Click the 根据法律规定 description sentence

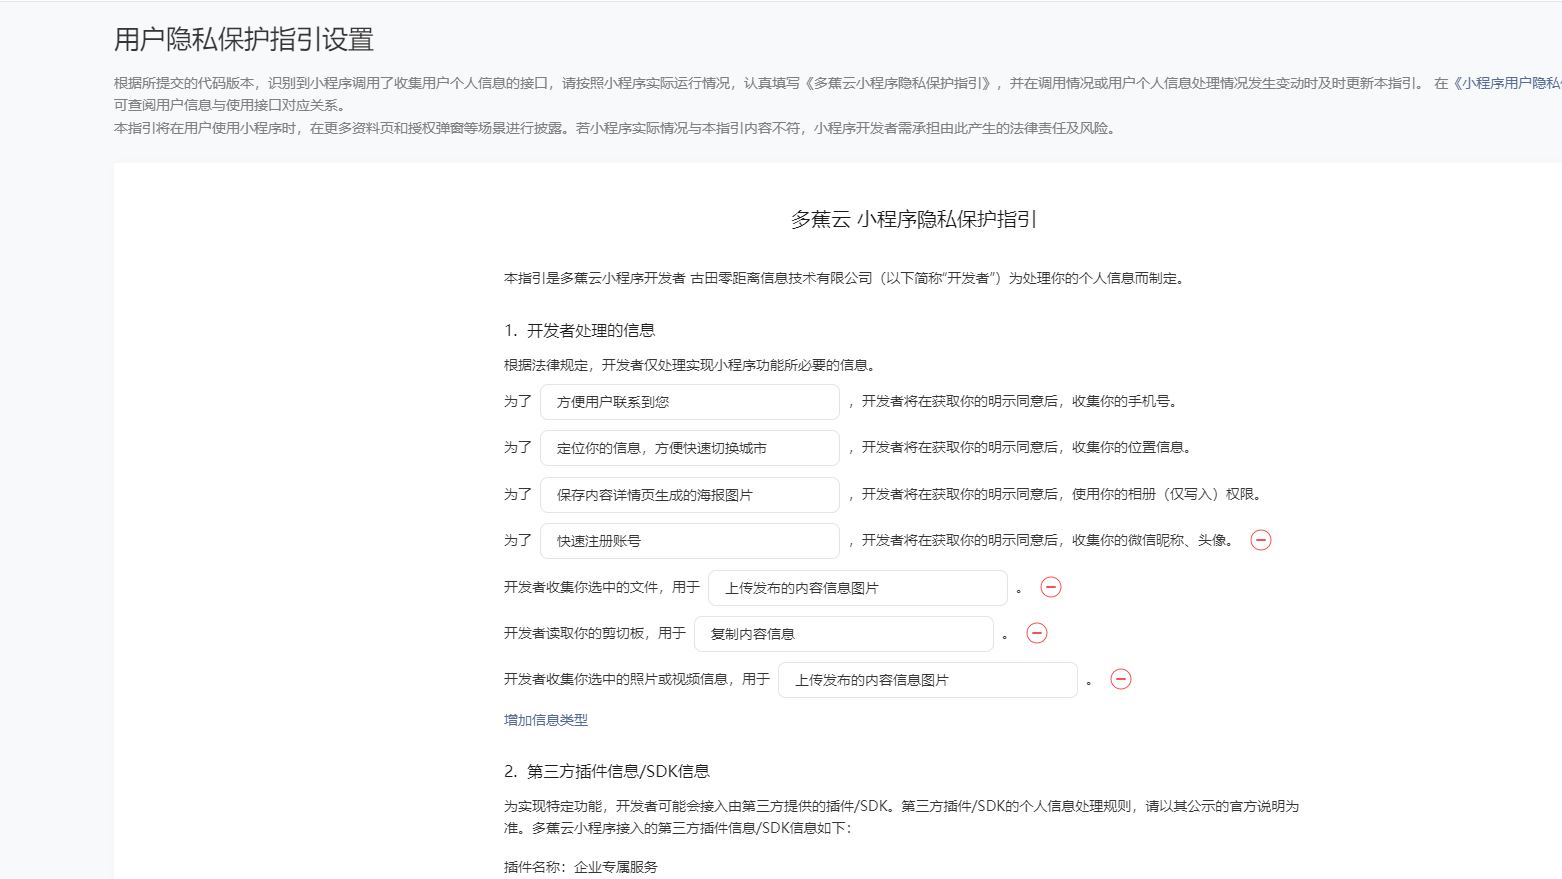690,365
